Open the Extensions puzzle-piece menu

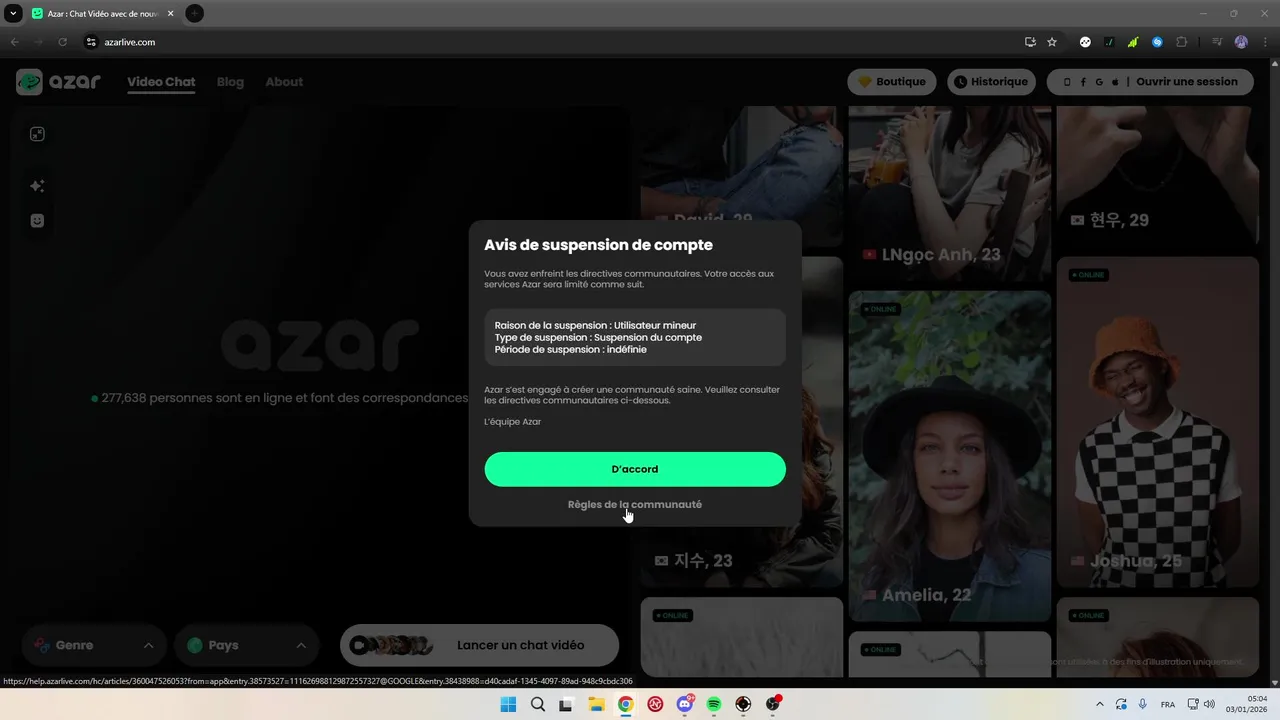1182,42
